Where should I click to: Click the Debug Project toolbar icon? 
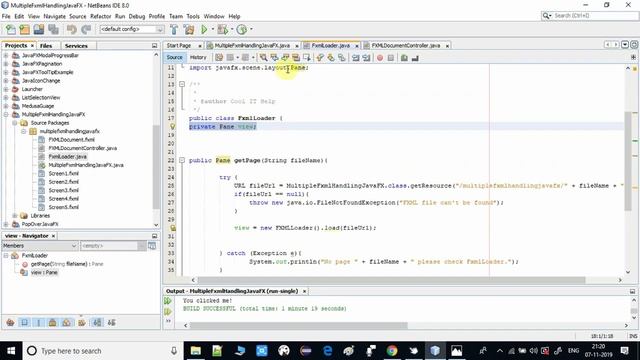point(222,29)
